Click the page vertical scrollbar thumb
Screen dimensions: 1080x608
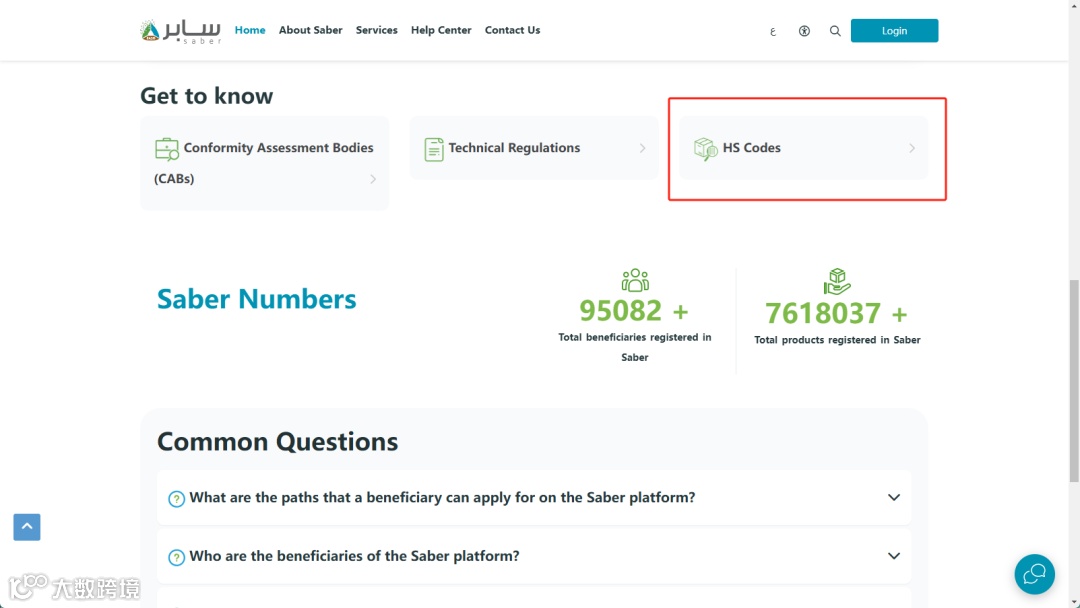1074,381
